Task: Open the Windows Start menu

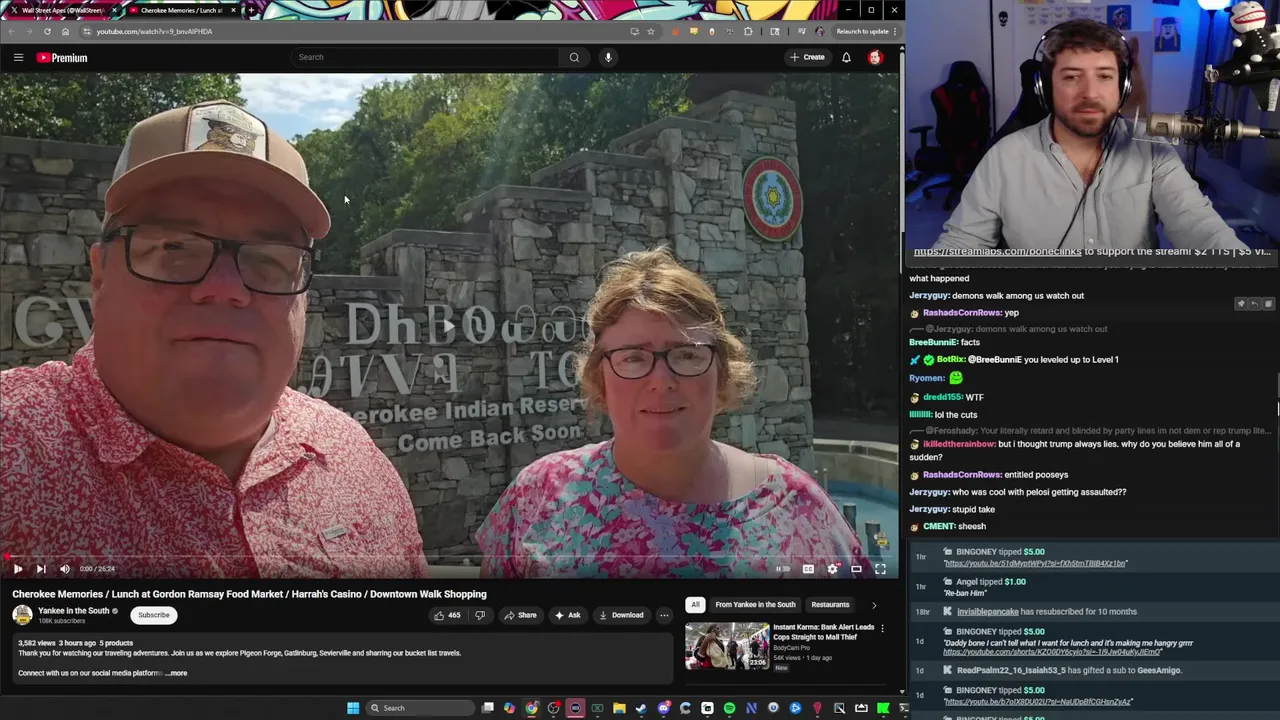Action: coord(353,708)
